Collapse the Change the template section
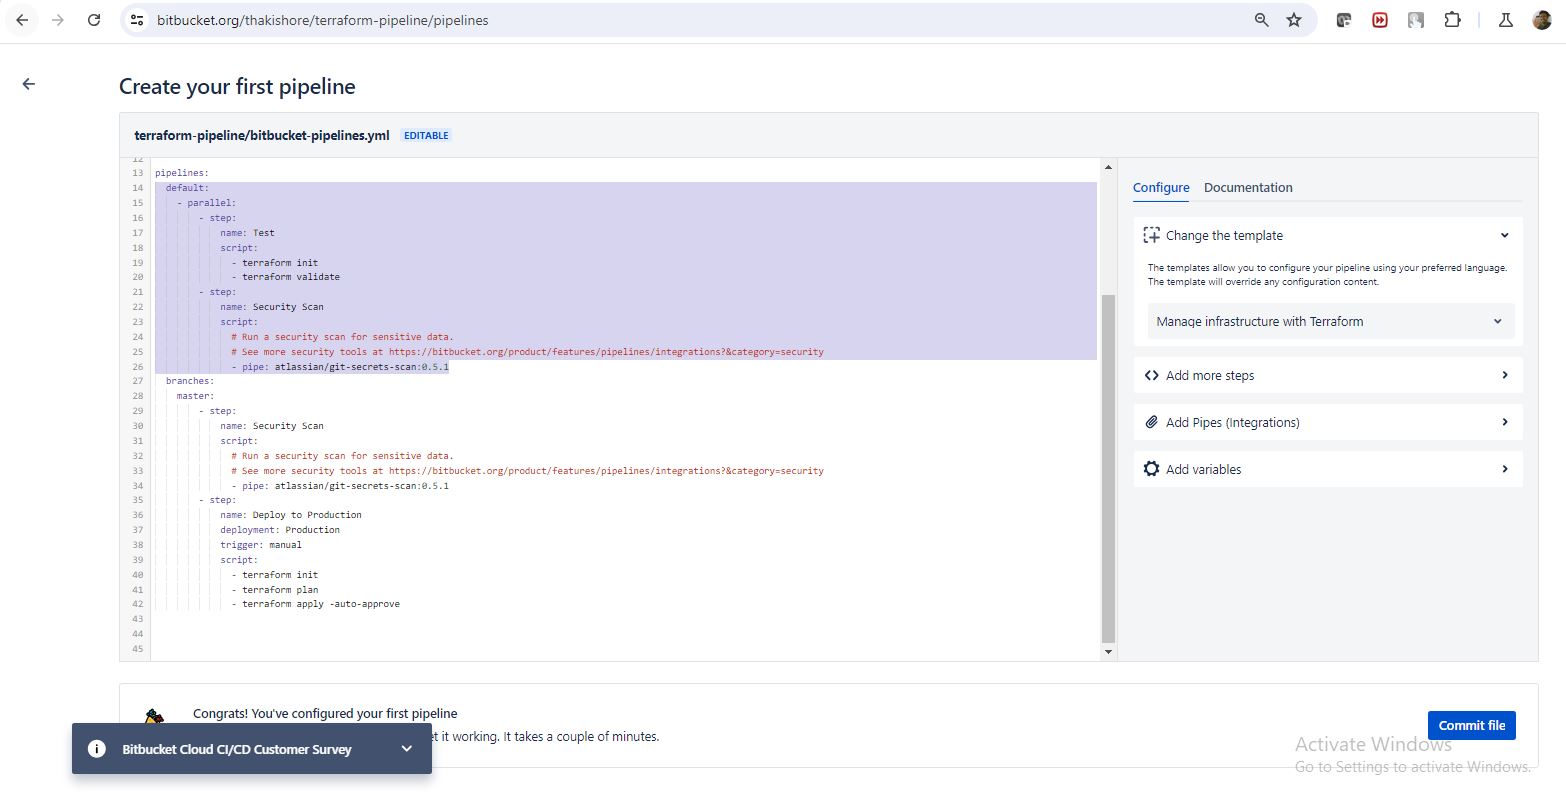 [x=1504, y=236]
